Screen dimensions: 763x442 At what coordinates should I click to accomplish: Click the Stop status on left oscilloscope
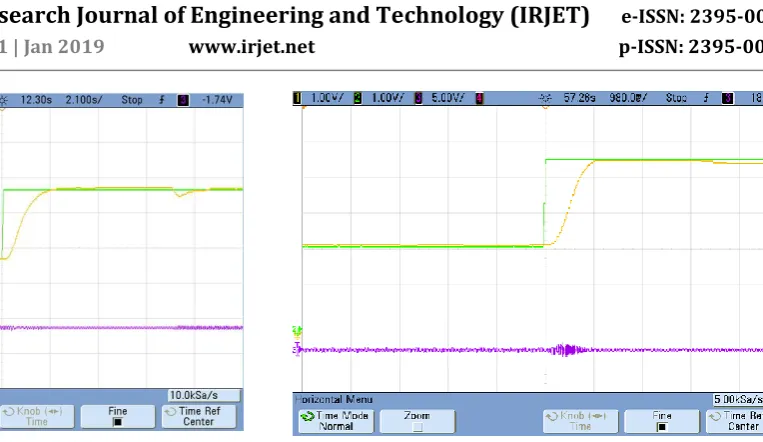point(132,100)
